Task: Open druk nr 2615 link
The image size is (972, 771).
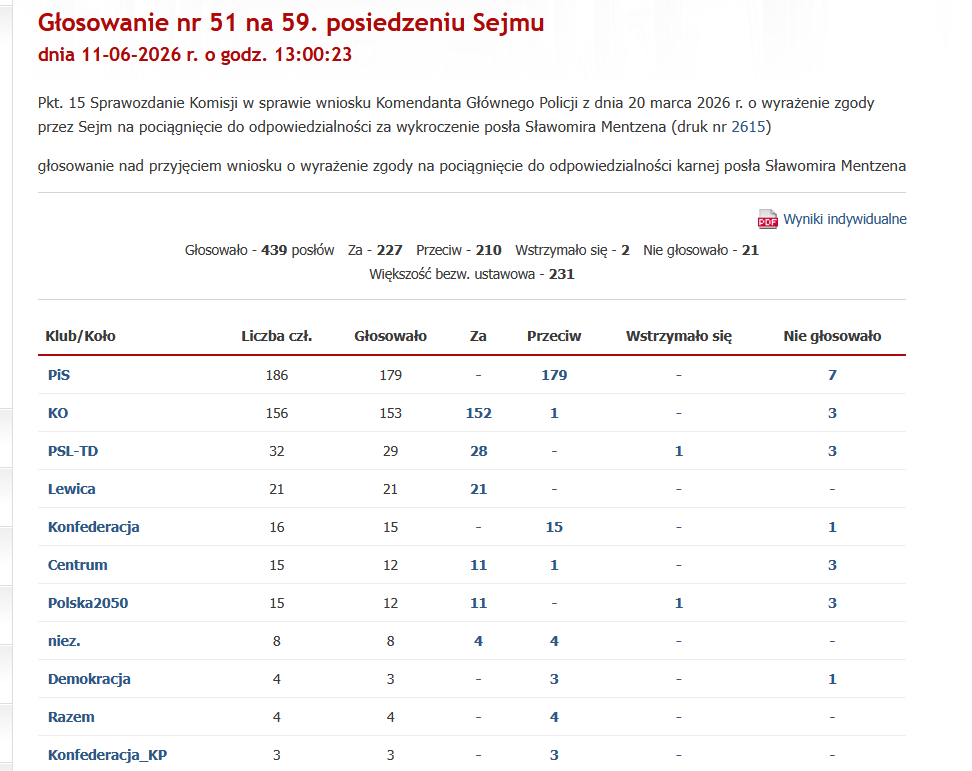Action: (x=748, y=127)
